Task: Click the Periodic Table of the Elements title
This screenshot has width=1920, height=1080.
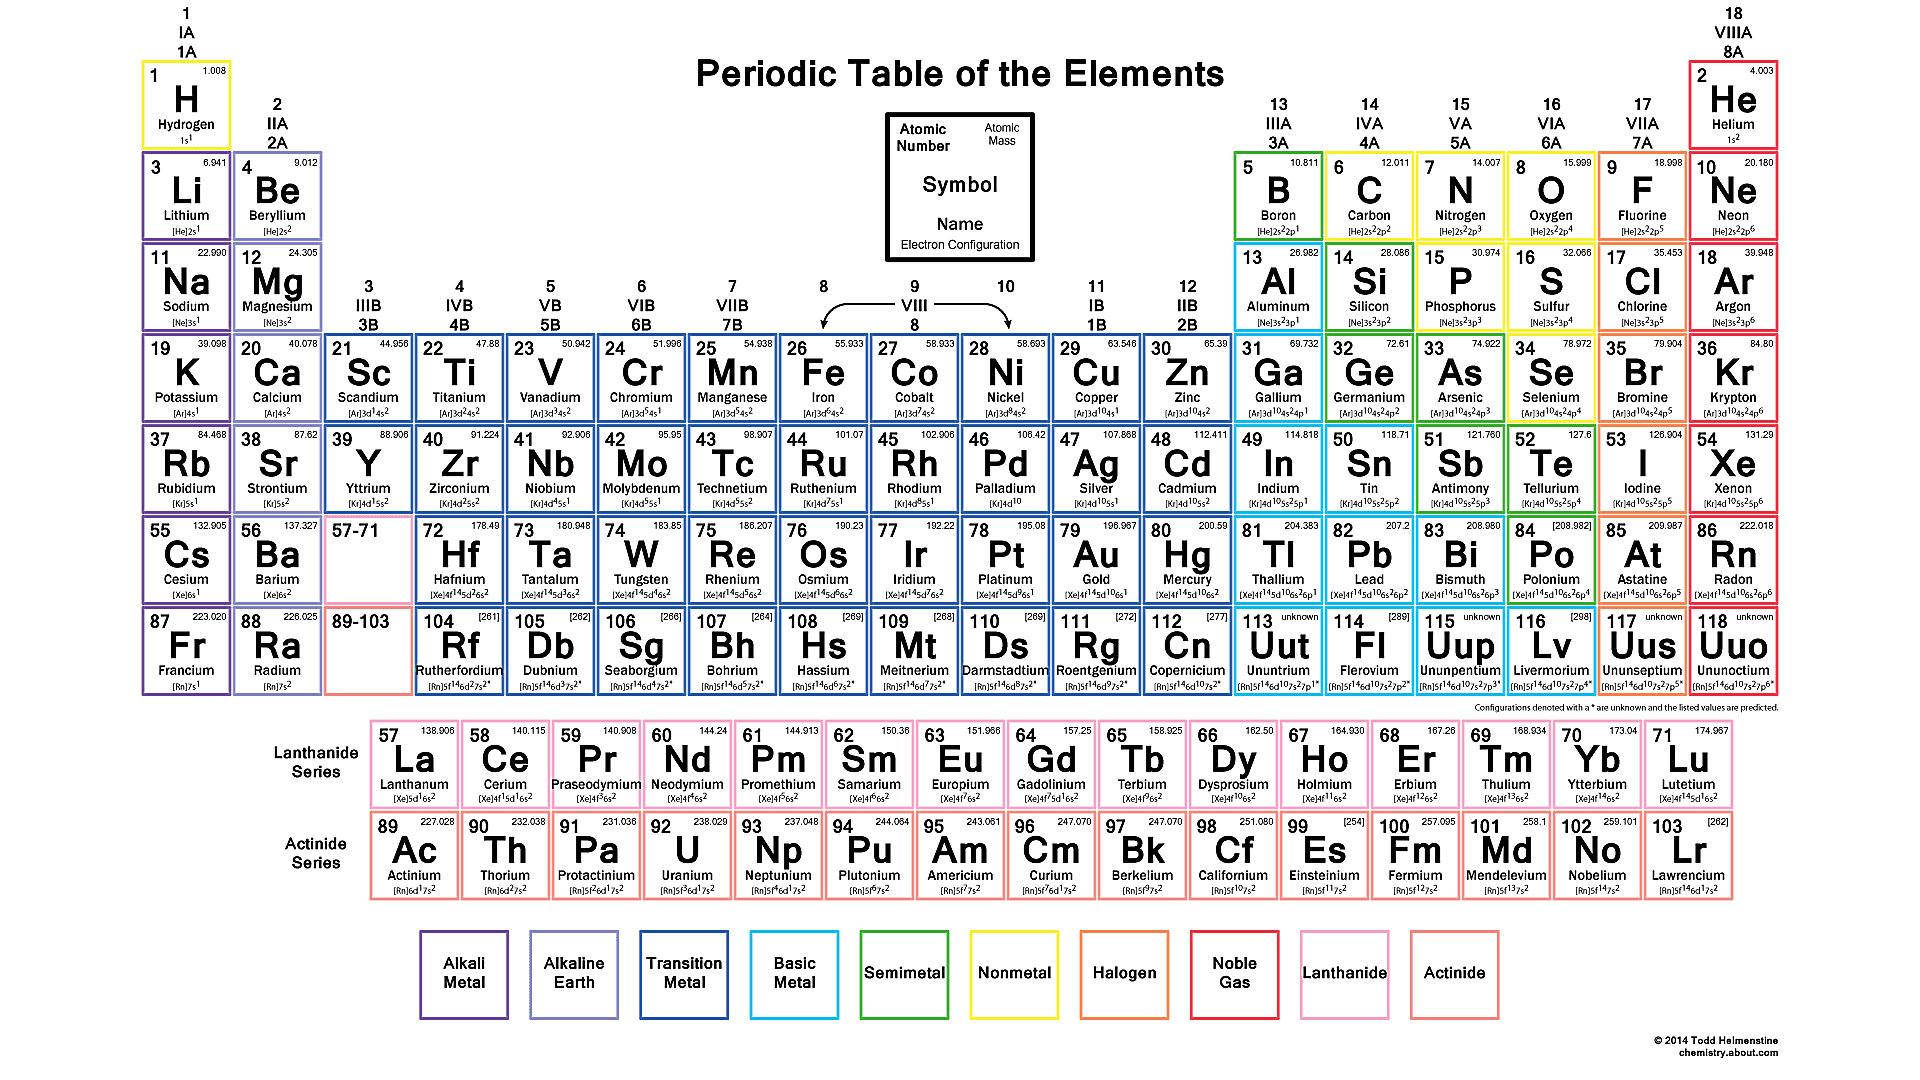Action: (x=960, y=74)
